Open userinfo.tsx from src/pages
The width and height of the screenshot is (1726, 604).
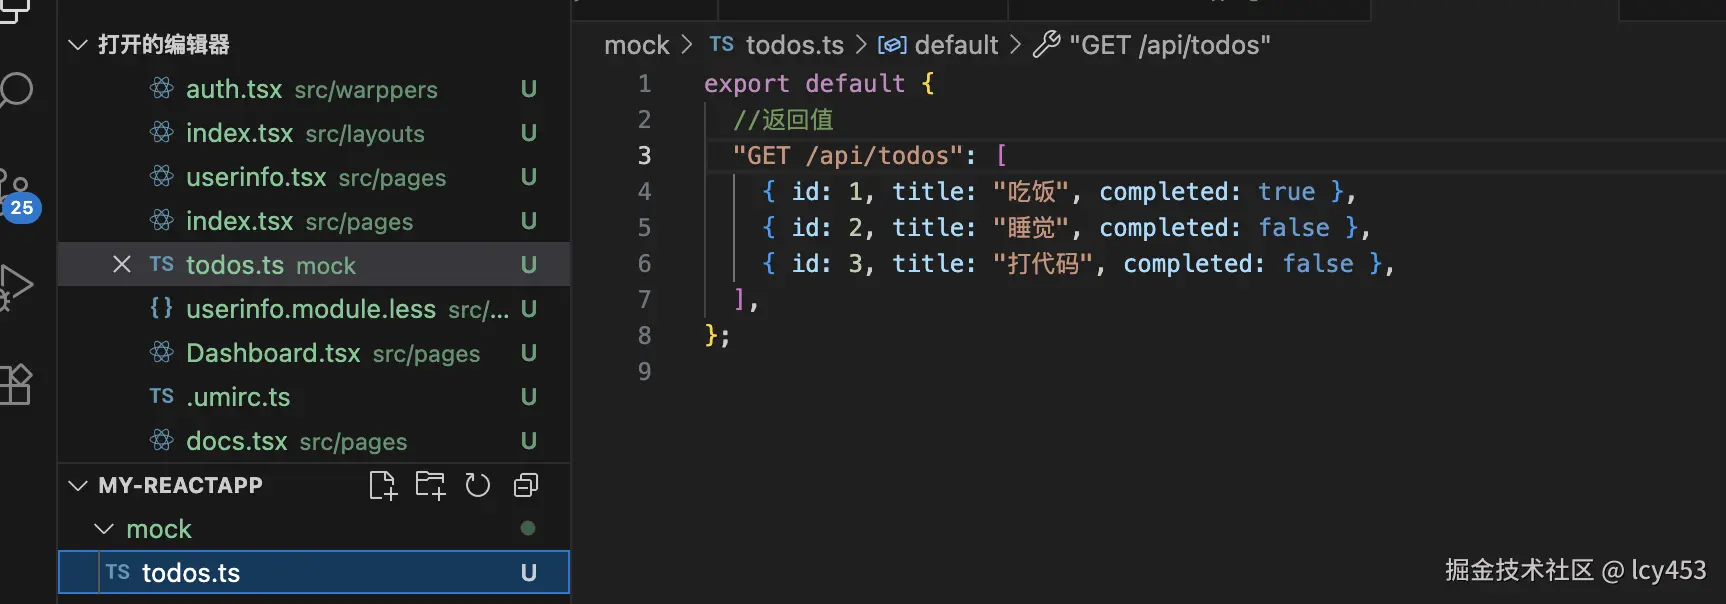click(x=314, y=177)
